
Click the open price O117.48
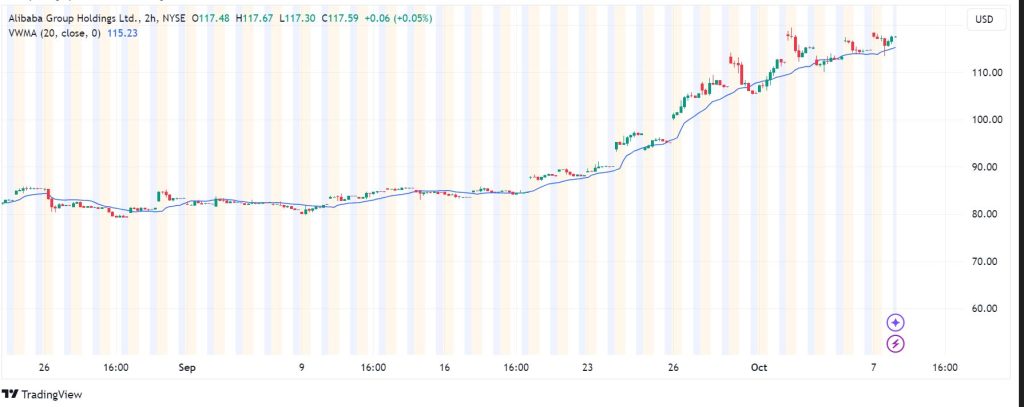tap(212, 19)
